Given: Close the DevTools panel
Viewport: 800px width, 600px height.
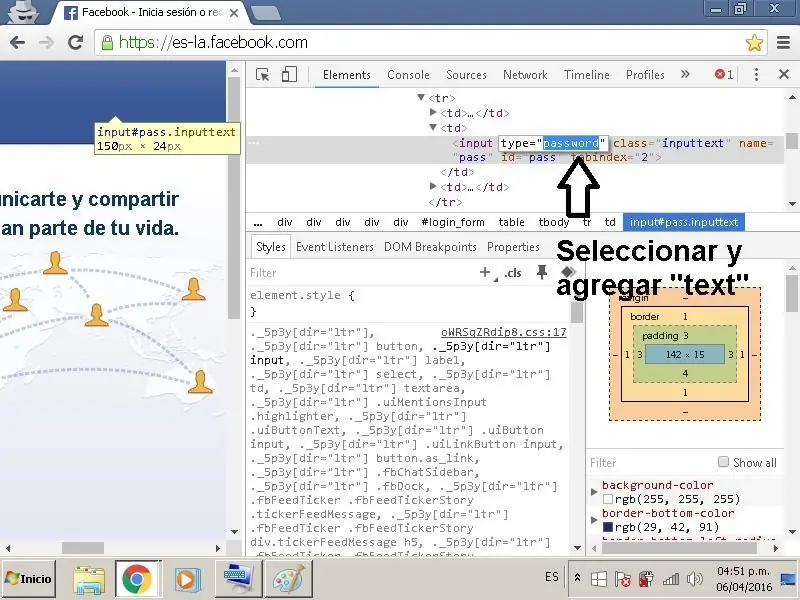Looking at the screenshot, I should pyautogui.click(x=784, y=74).
